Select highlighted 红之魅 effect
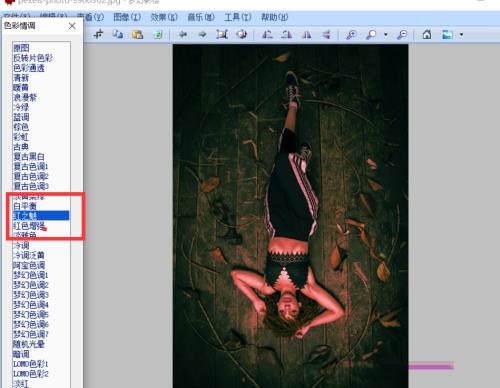 tap(41, 216)
